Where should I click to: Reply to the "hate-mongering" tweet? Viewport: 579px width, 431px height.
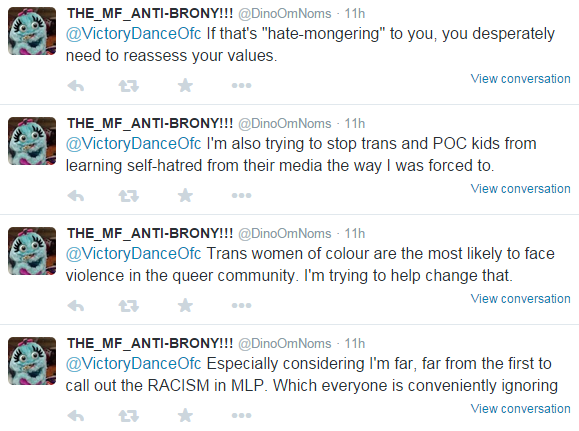click(x=76, y=86)
